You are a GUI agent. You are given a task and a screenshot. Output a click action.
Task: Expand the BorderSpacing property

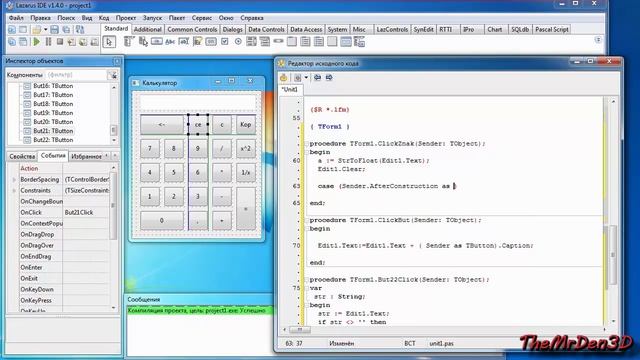tap(14, 180)
